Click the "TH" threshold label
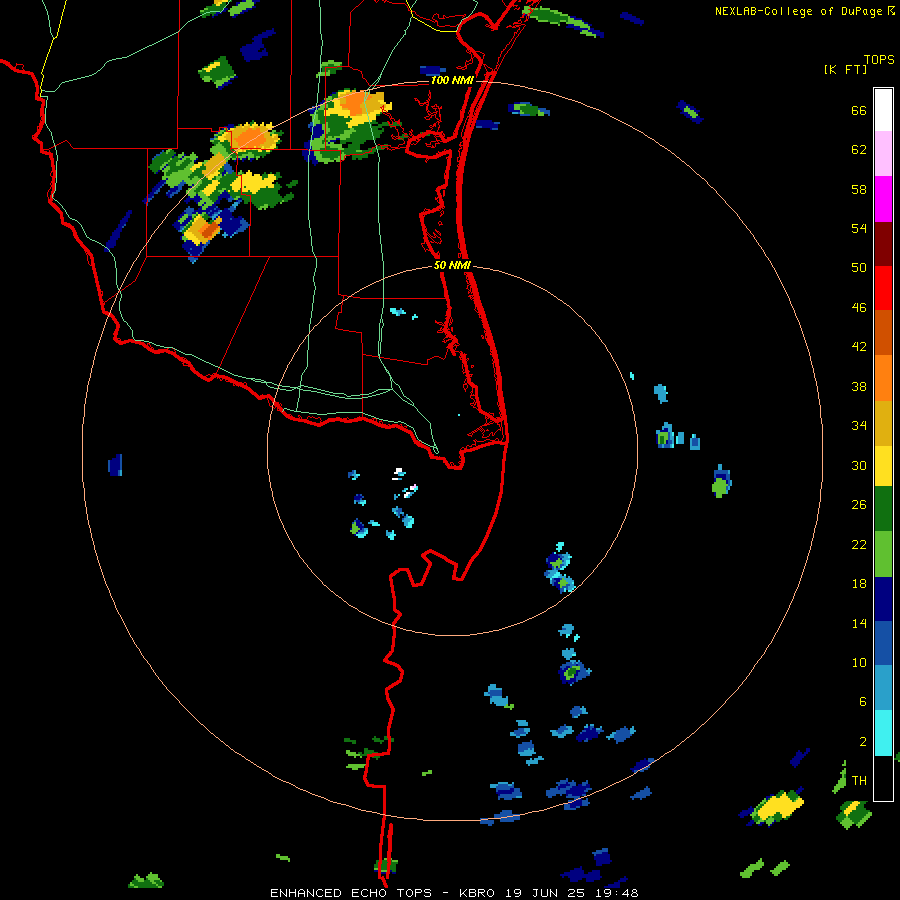 [x=859, y=781]
